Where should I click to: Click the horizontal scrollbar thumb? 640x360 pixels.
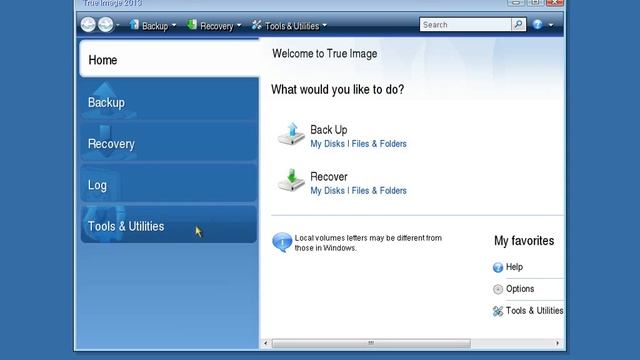(371, 343)
